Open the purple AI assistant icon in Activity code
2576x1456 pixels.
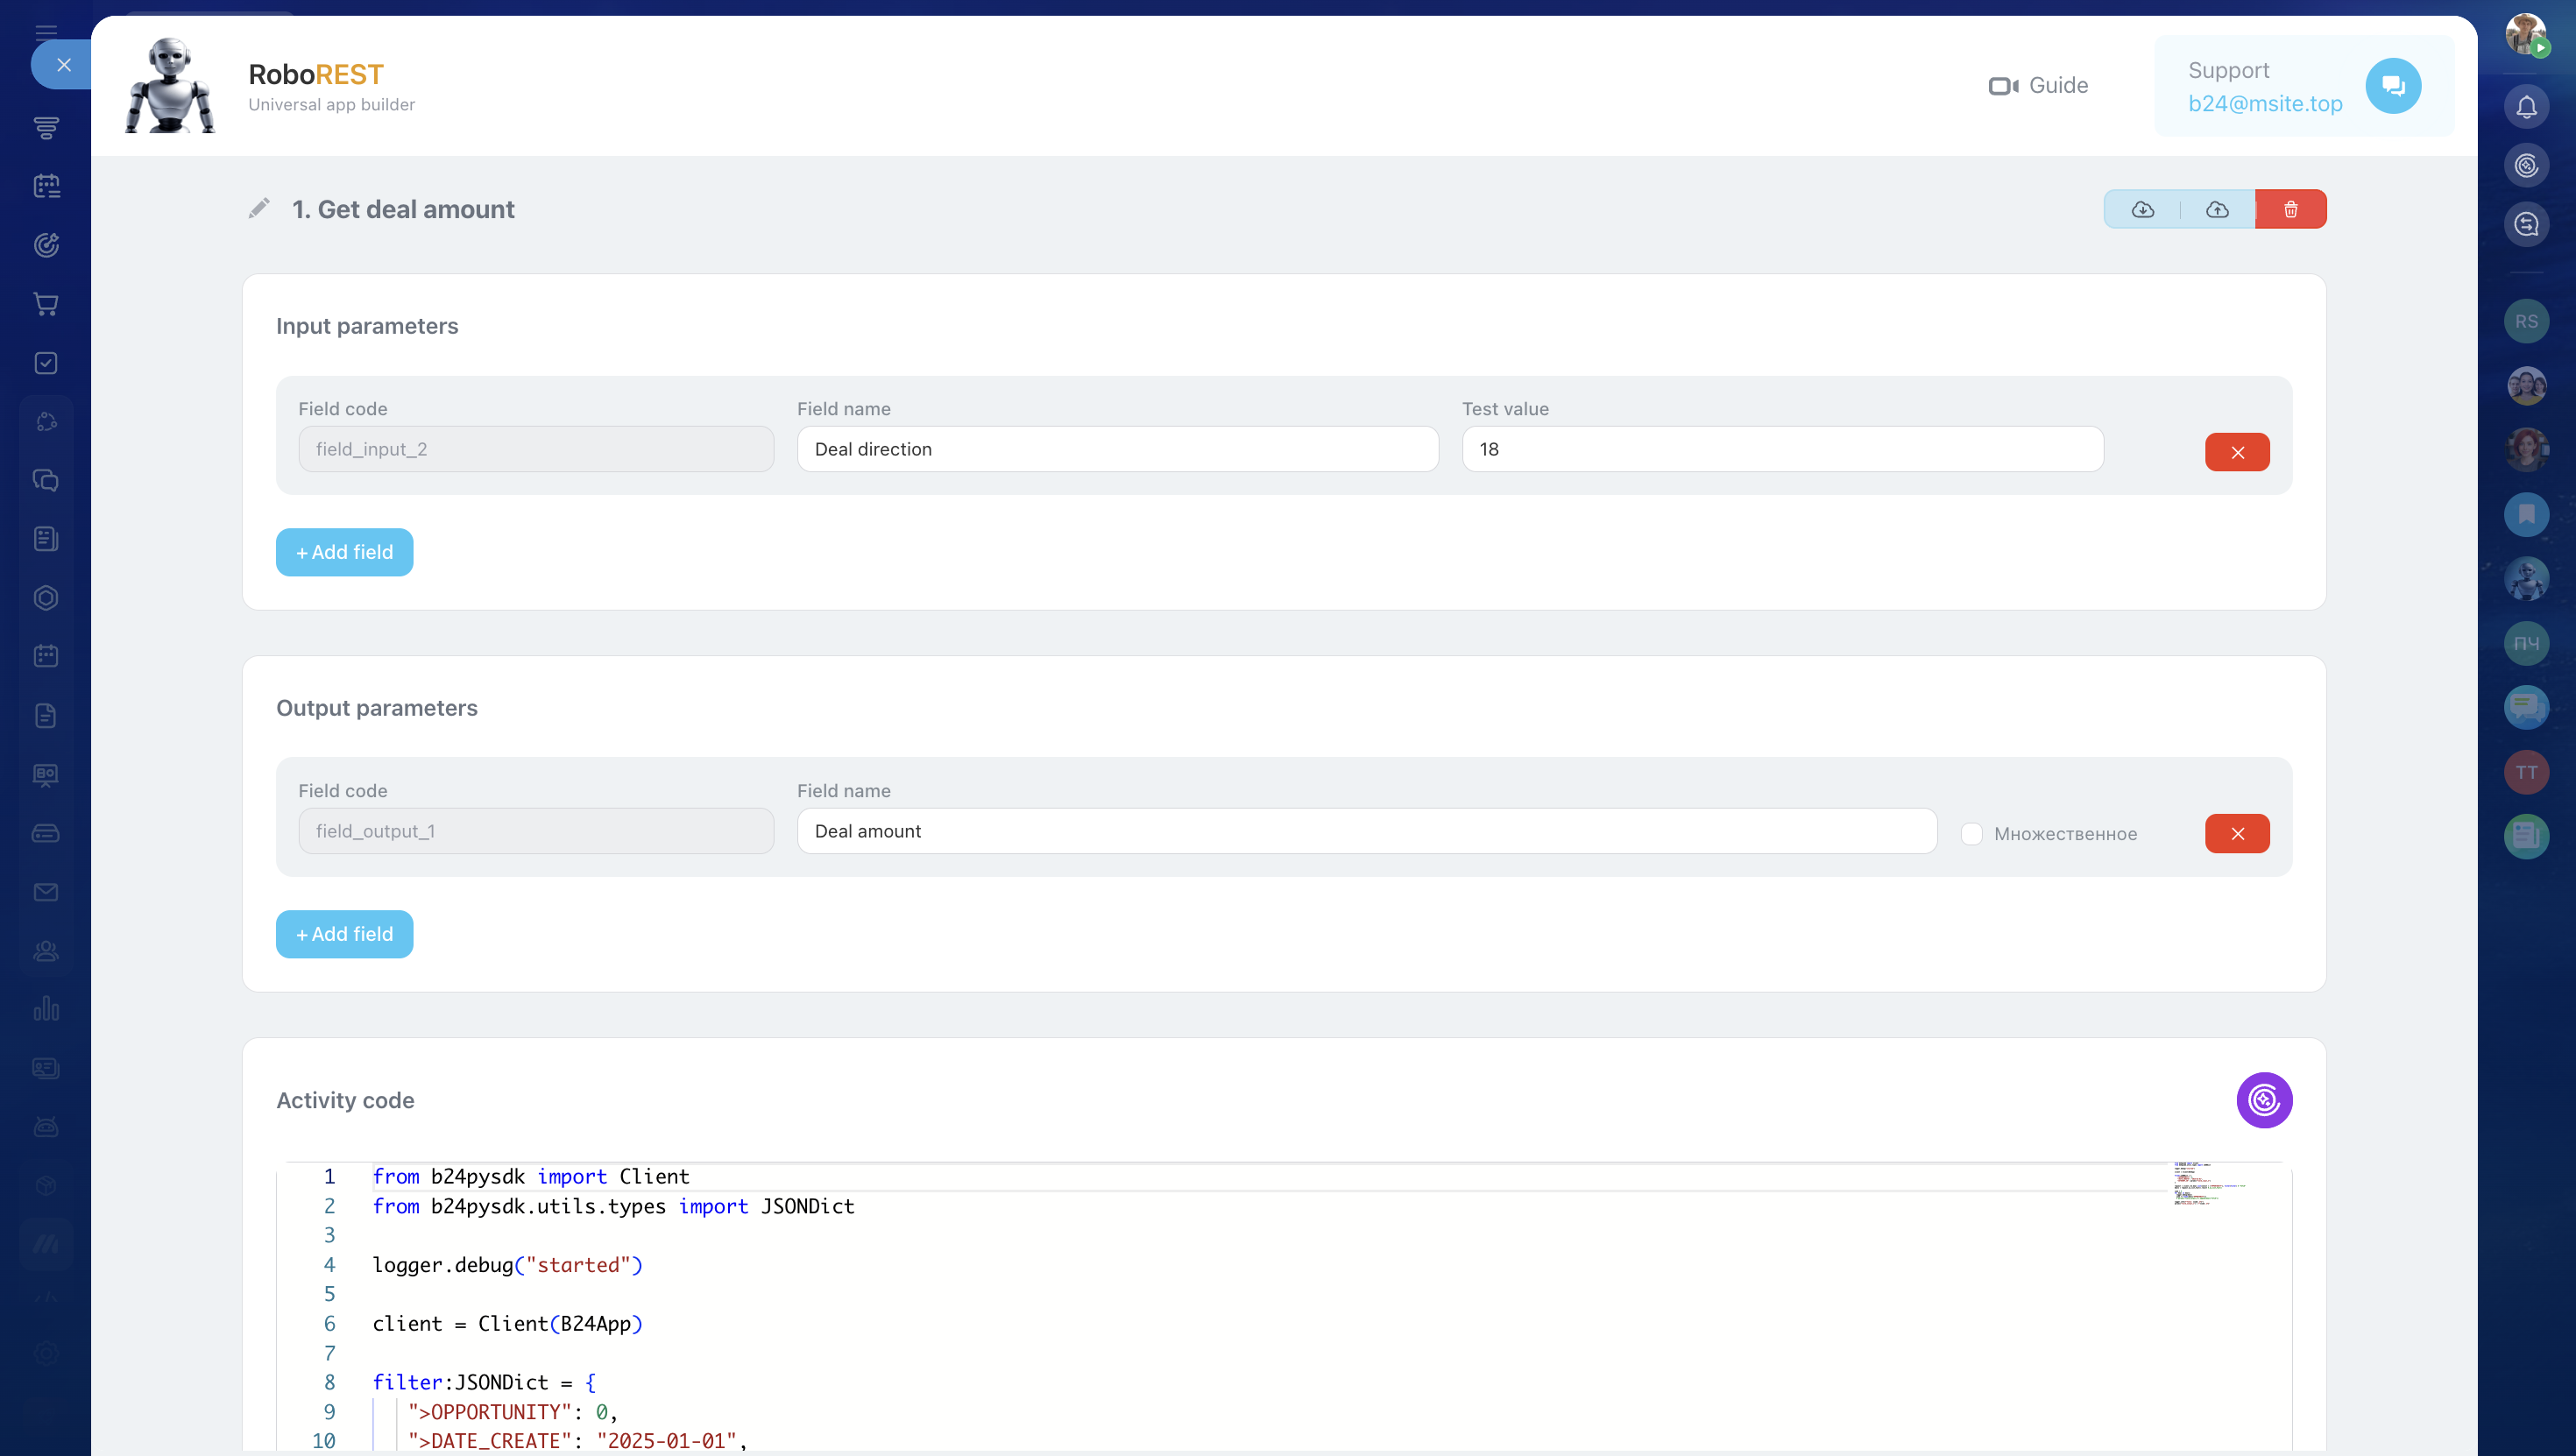click(2263, 1100)
